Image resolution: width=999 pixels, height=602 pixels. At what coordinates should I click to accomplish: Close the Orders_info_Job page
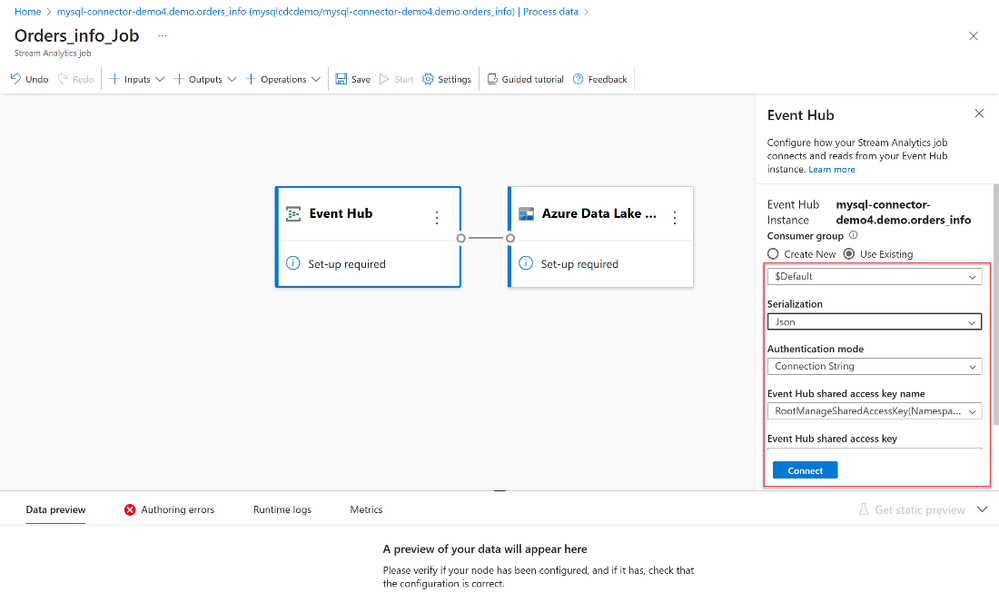(x=973, y=36)
